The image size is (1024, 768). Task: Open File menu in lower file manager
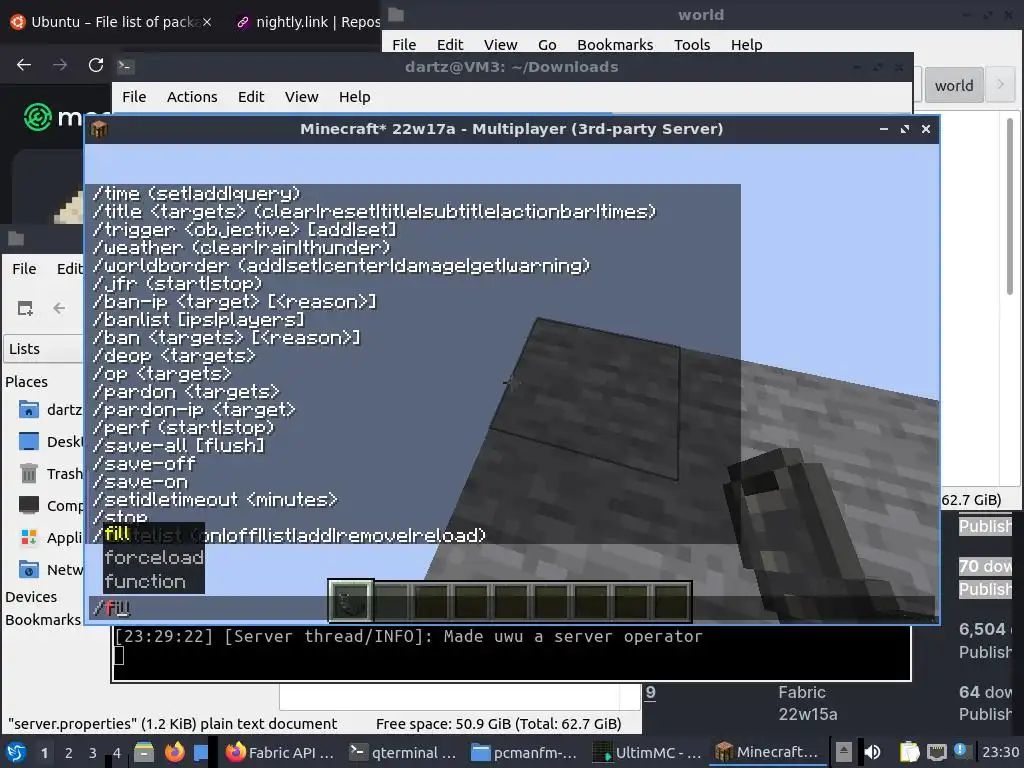[x=24, y=268]
